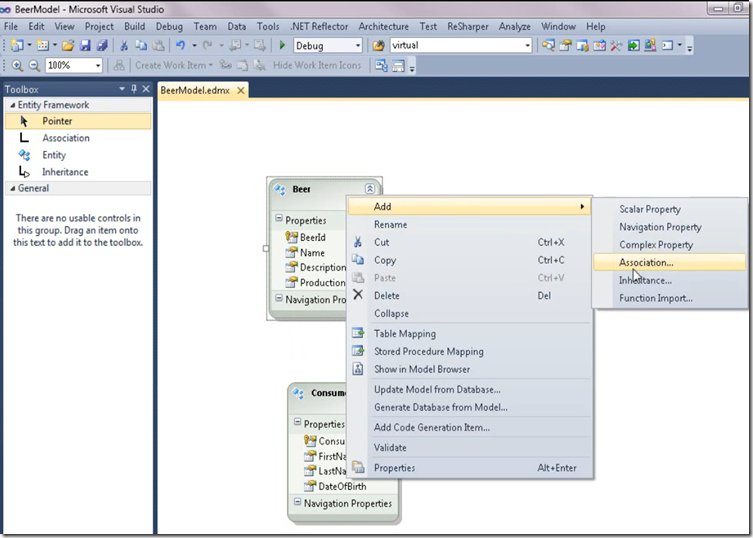Open the Architecture menu
This screenshot has width=753, height=538.
coord(383,26)
